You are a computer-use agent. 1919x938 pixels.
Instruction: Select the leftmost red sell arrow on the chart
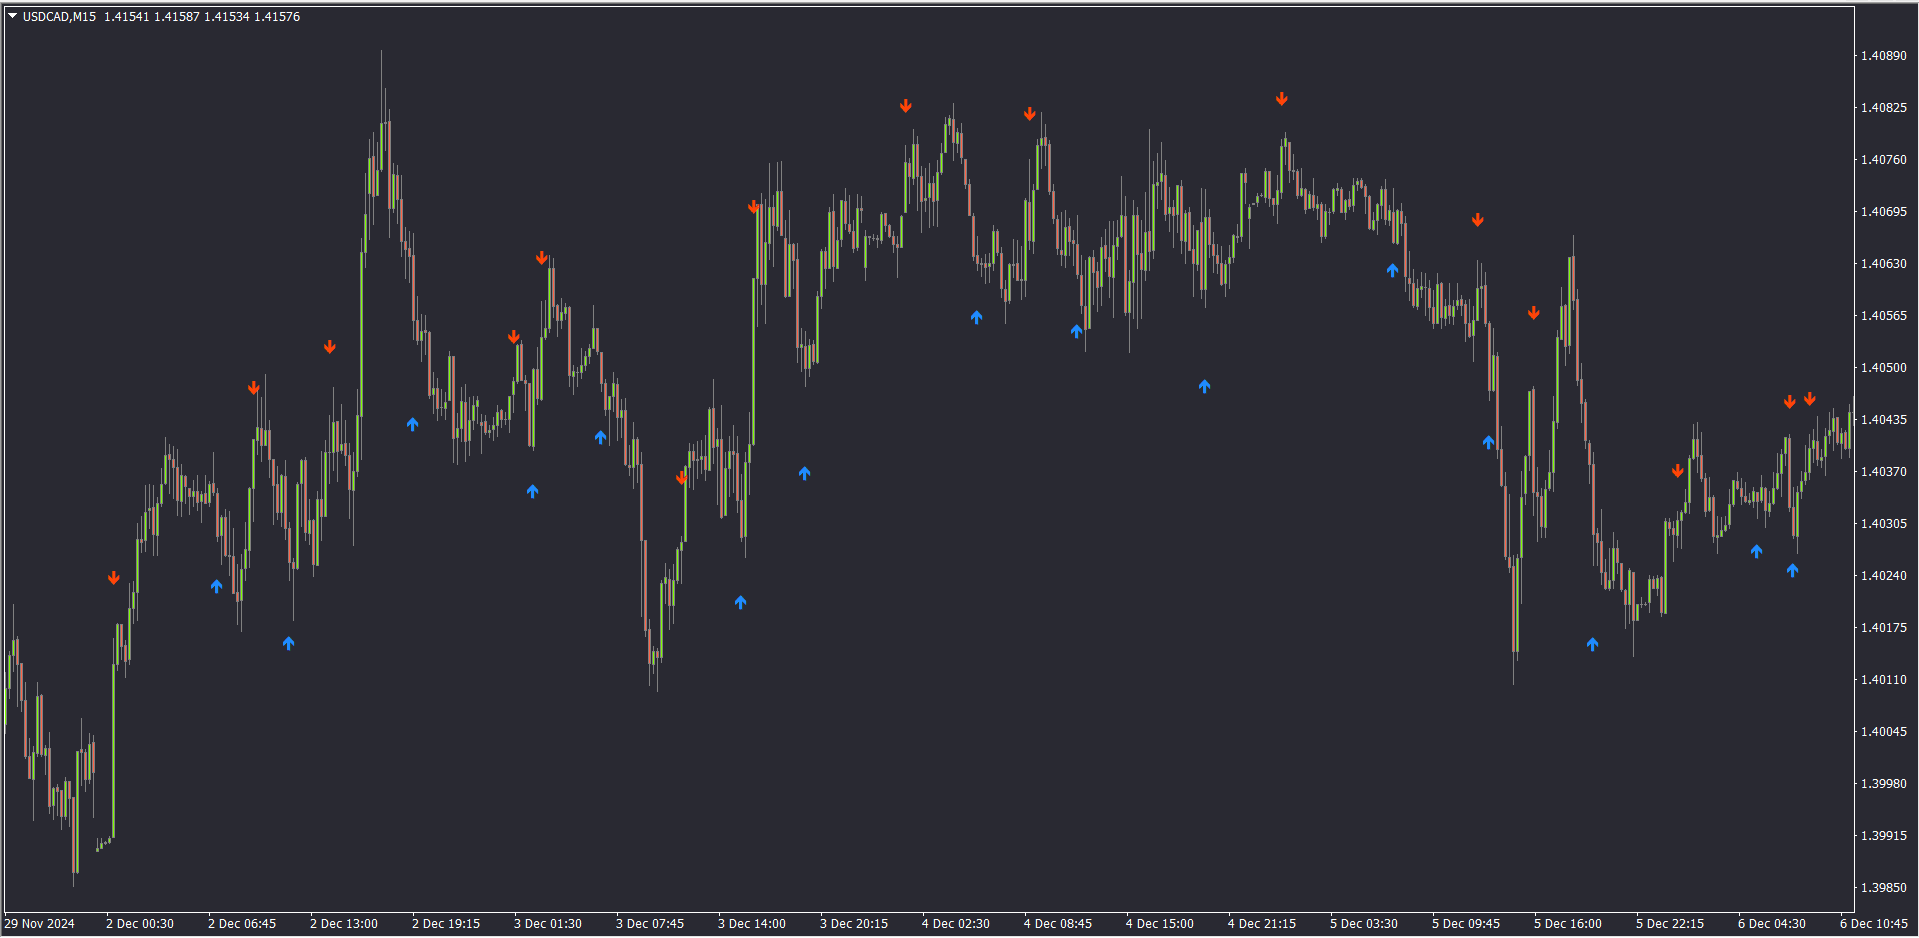pyautogui.click(x=114, y=578)
